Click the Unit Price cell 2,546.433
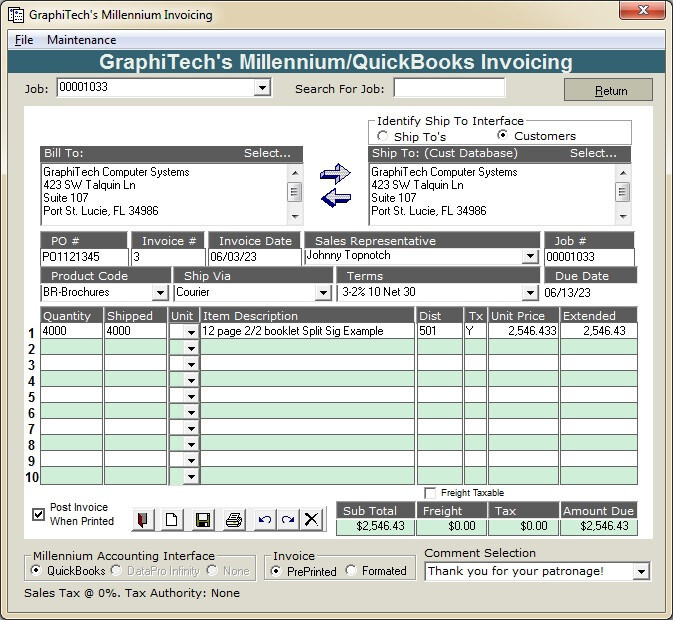Viewport: 673px width, 620px height. (523, 331)
